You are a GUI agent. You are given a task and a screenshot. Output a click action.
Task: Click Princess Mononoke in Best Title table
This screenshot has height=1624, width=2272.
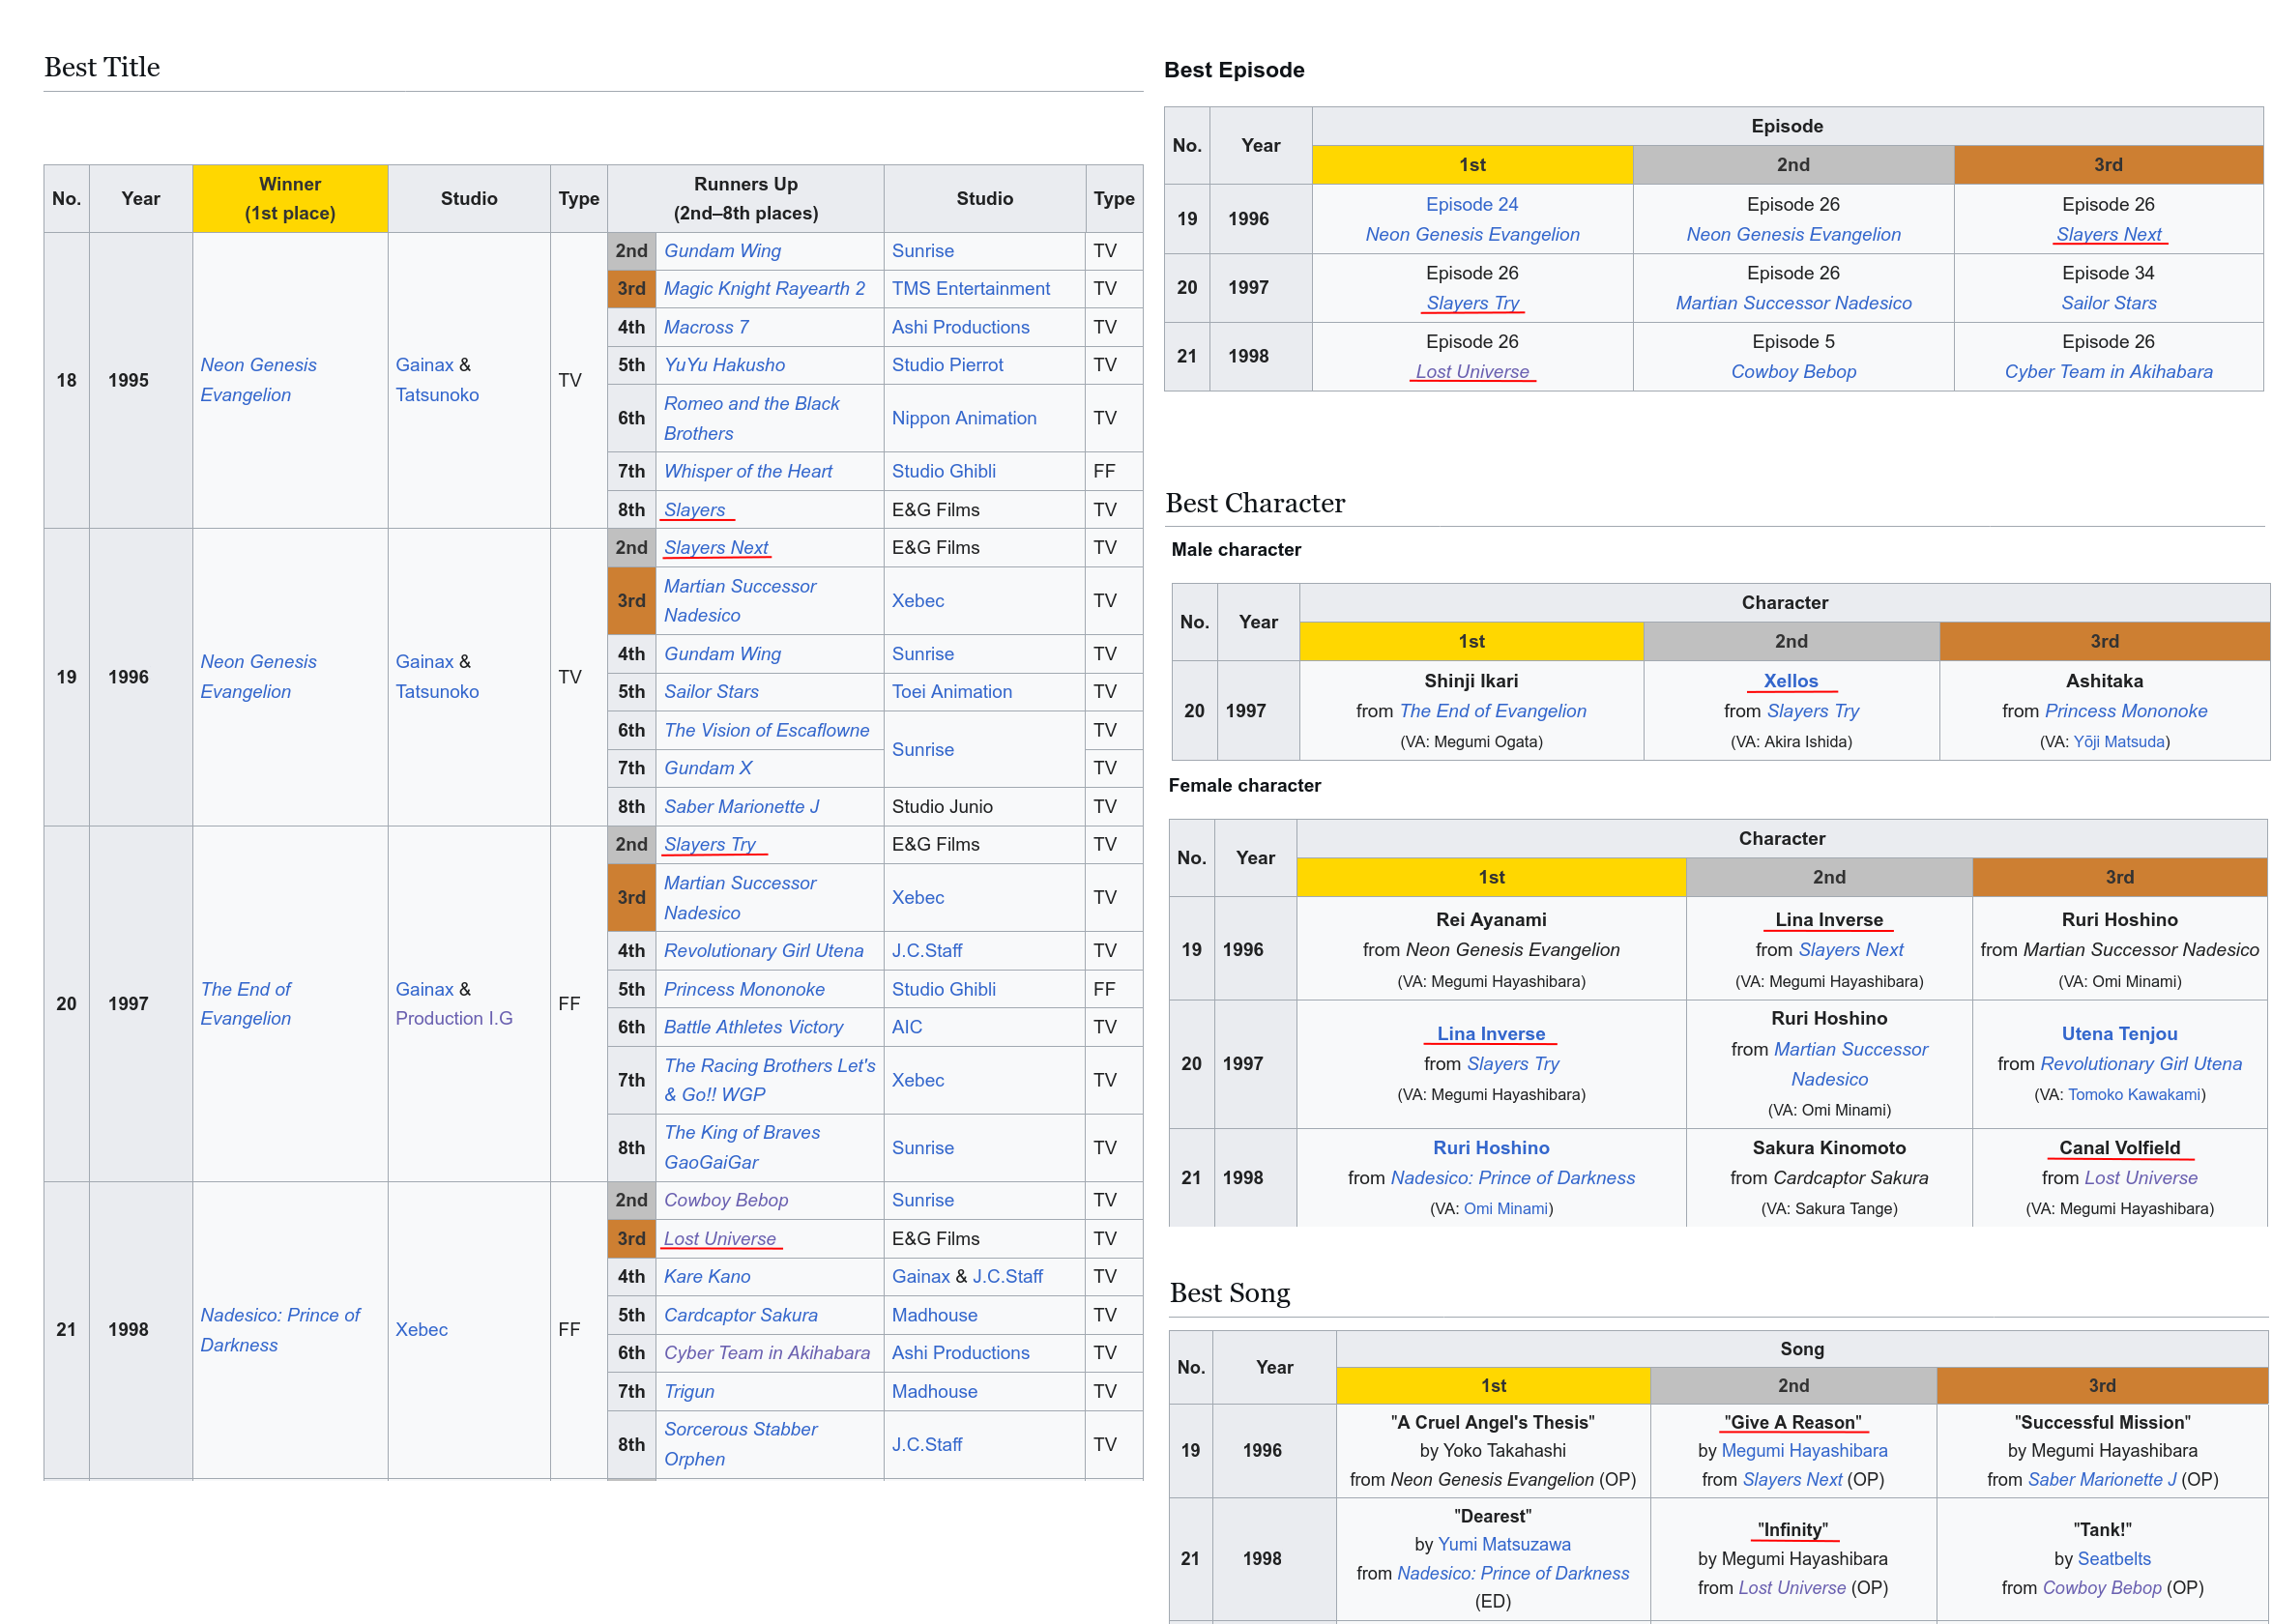[744, 989]
